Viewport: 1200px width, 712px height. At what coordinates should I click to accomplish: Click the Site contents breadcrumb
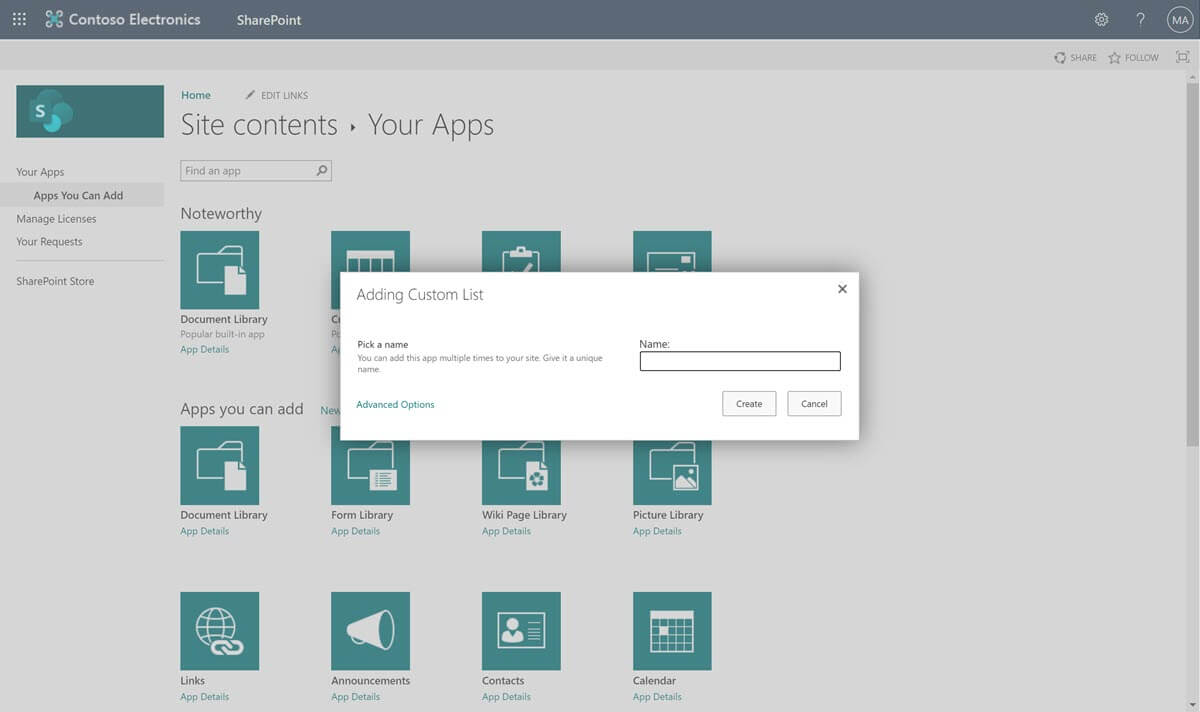pyautogui.click(x=259, y=125)
